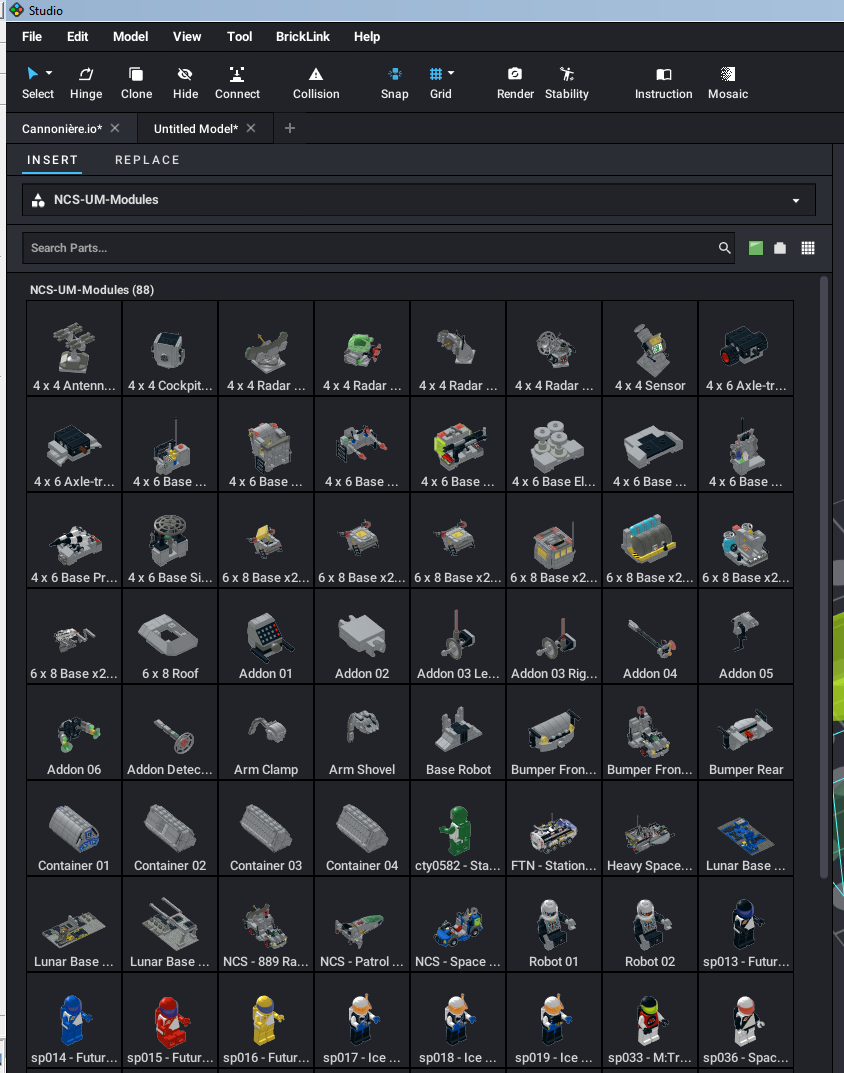Open the BrickLink menu
Image resolution: width=844 pixels, height=1073 pixels.
[x=303, y=37]
